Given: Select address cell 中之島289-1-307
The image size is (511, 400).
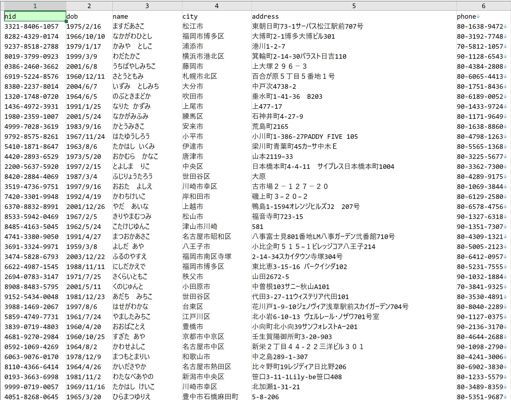Looking at the screenshot, I should pyautogui.click(x=354, y=356).
